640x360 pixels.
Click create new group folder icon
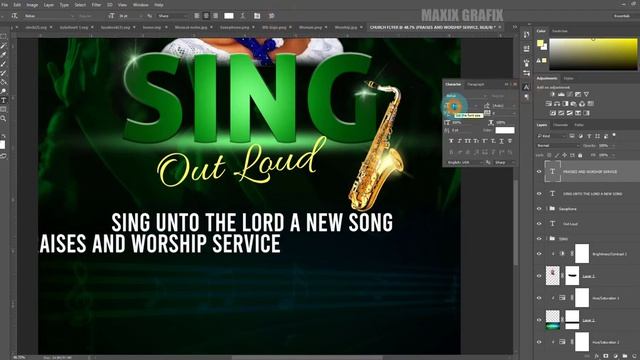(x=625, y=356)
